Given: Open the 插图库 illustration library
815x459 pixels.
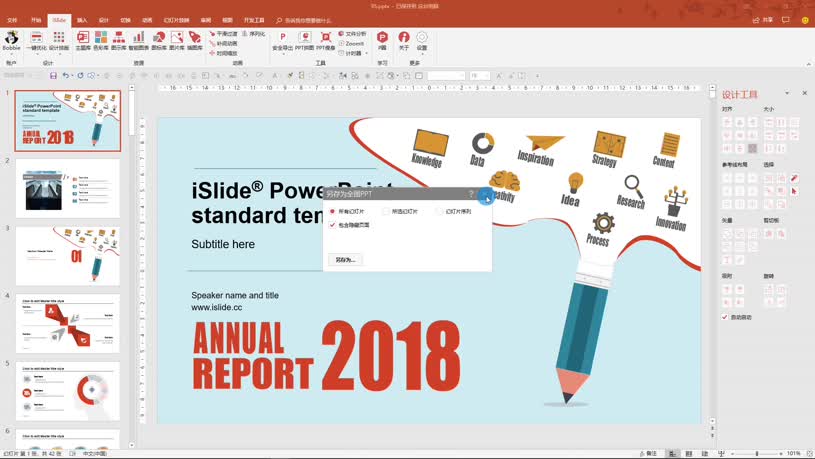Looking at the screenshot, I should (x=195, y=41).
